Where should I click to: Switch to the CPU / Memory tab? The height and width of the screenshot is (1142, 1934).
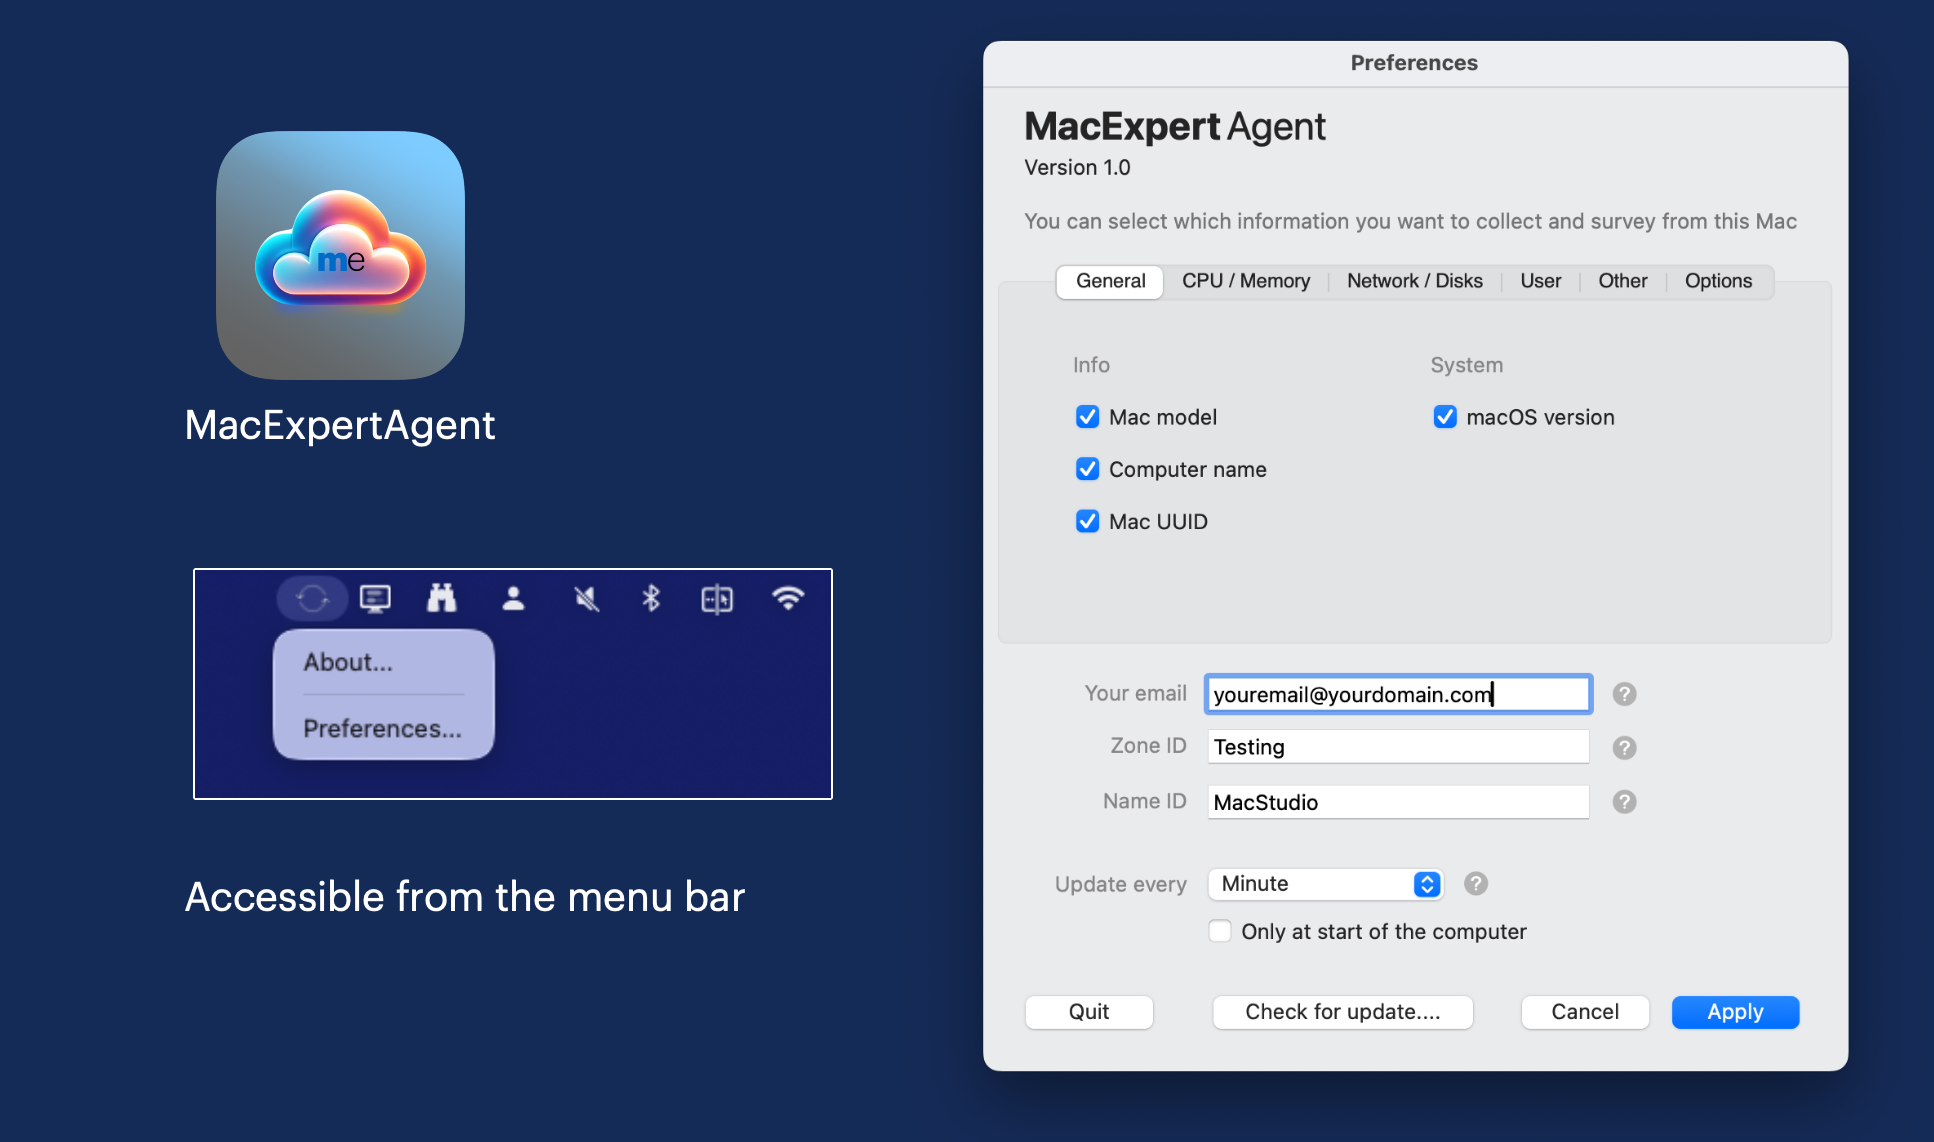pos(1246,281)
